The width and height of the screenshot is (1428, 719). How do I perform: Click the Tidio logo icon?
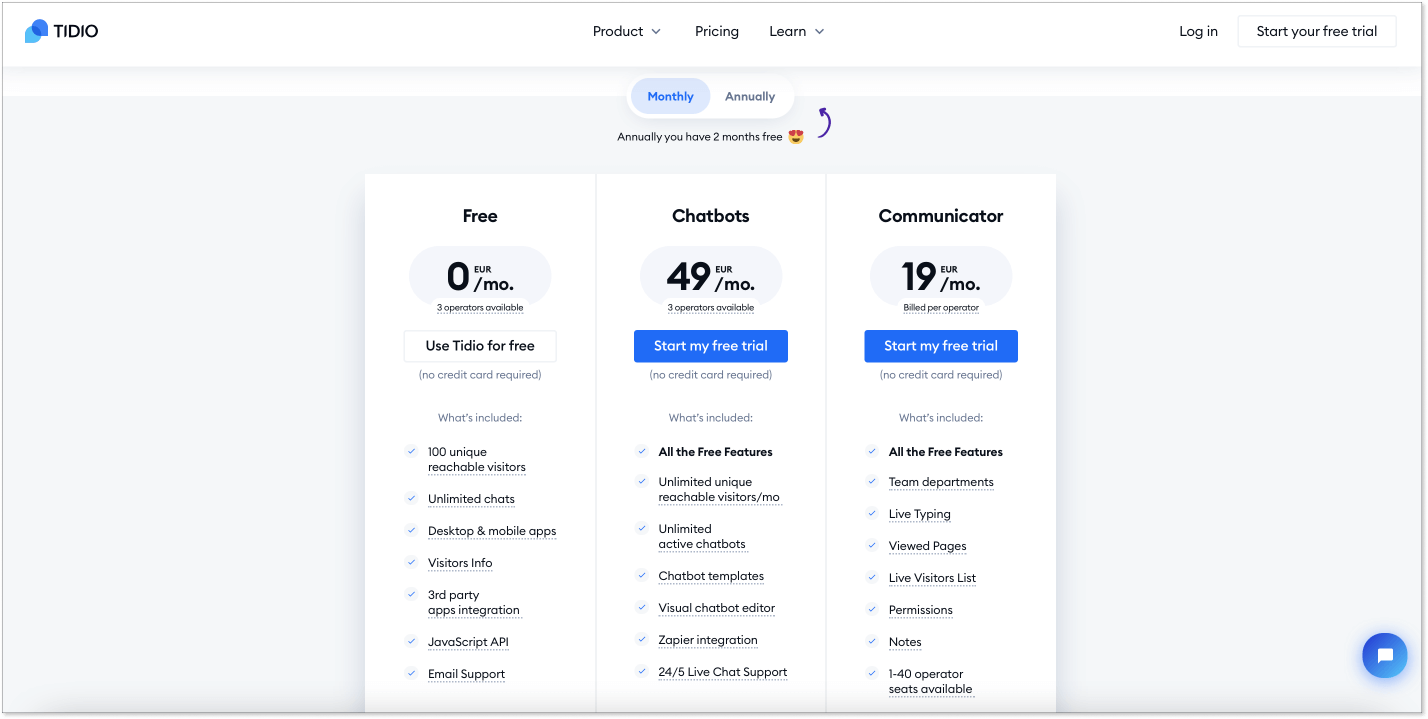point(36,31)
